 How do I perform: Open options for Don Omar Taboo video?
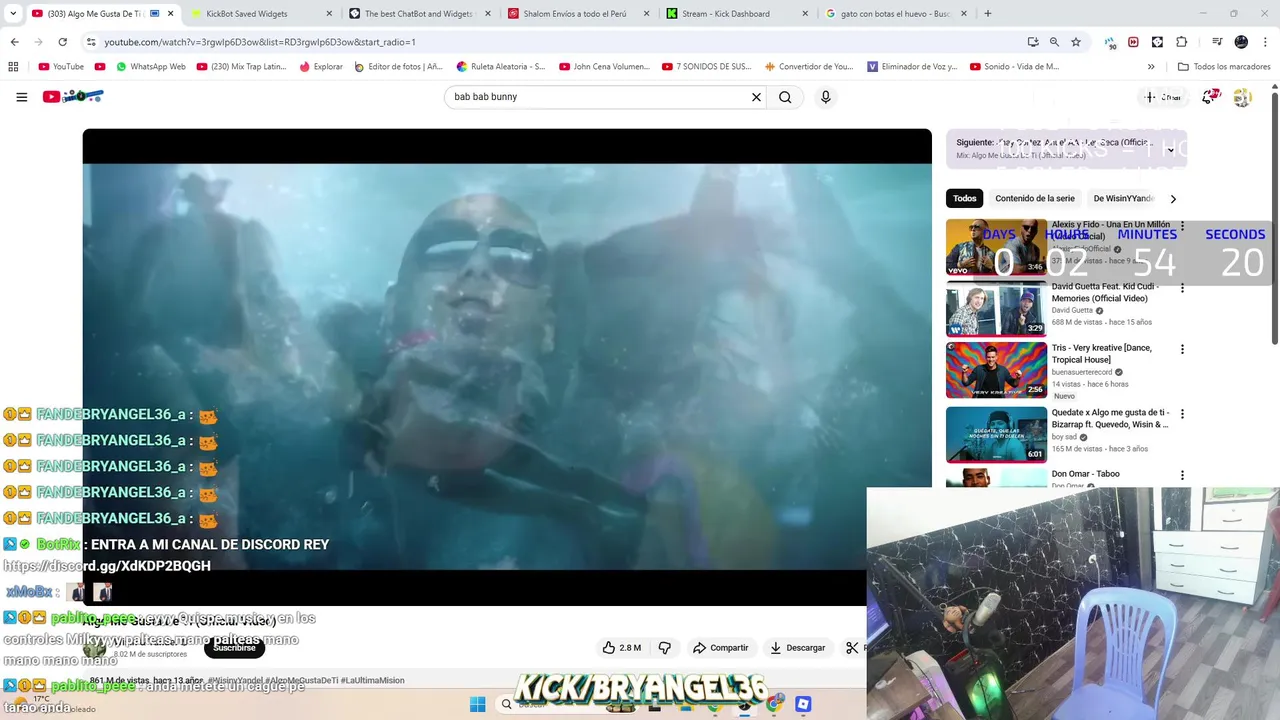pos(1182,476)
